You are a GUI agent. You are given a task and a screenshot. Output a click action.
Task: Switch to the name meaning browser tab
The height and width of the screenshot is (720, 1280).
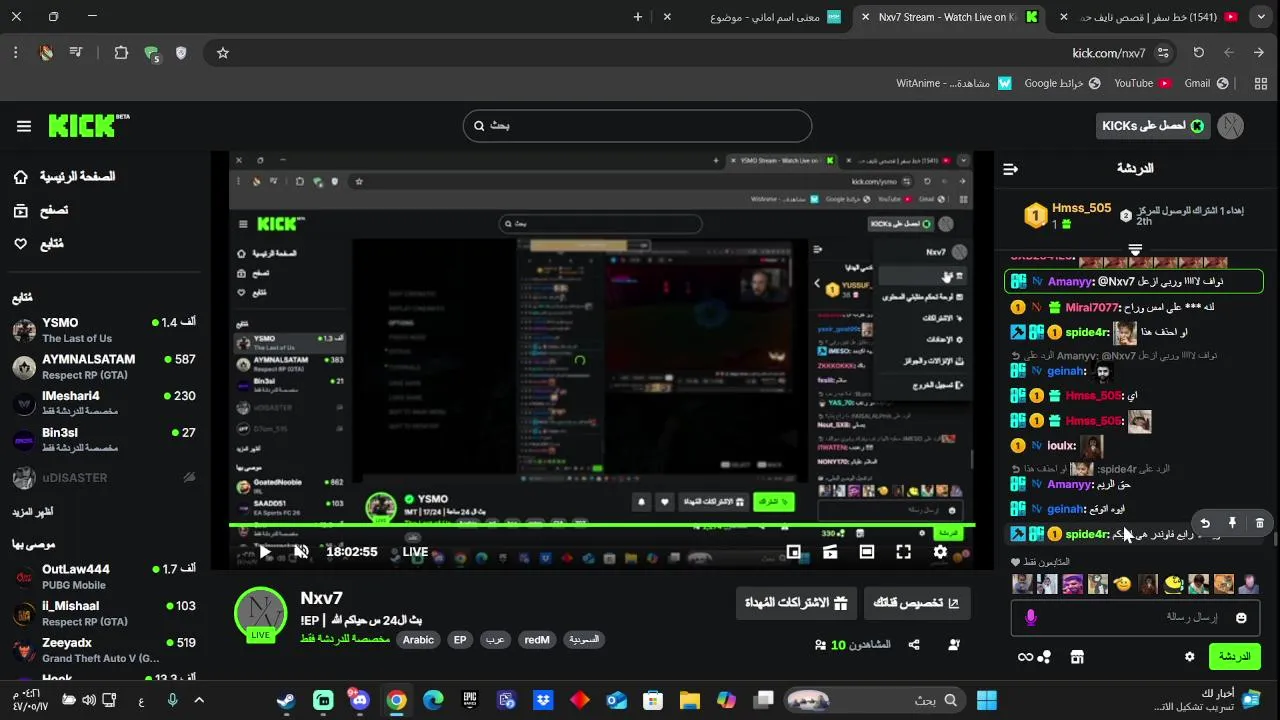(765, 17)
